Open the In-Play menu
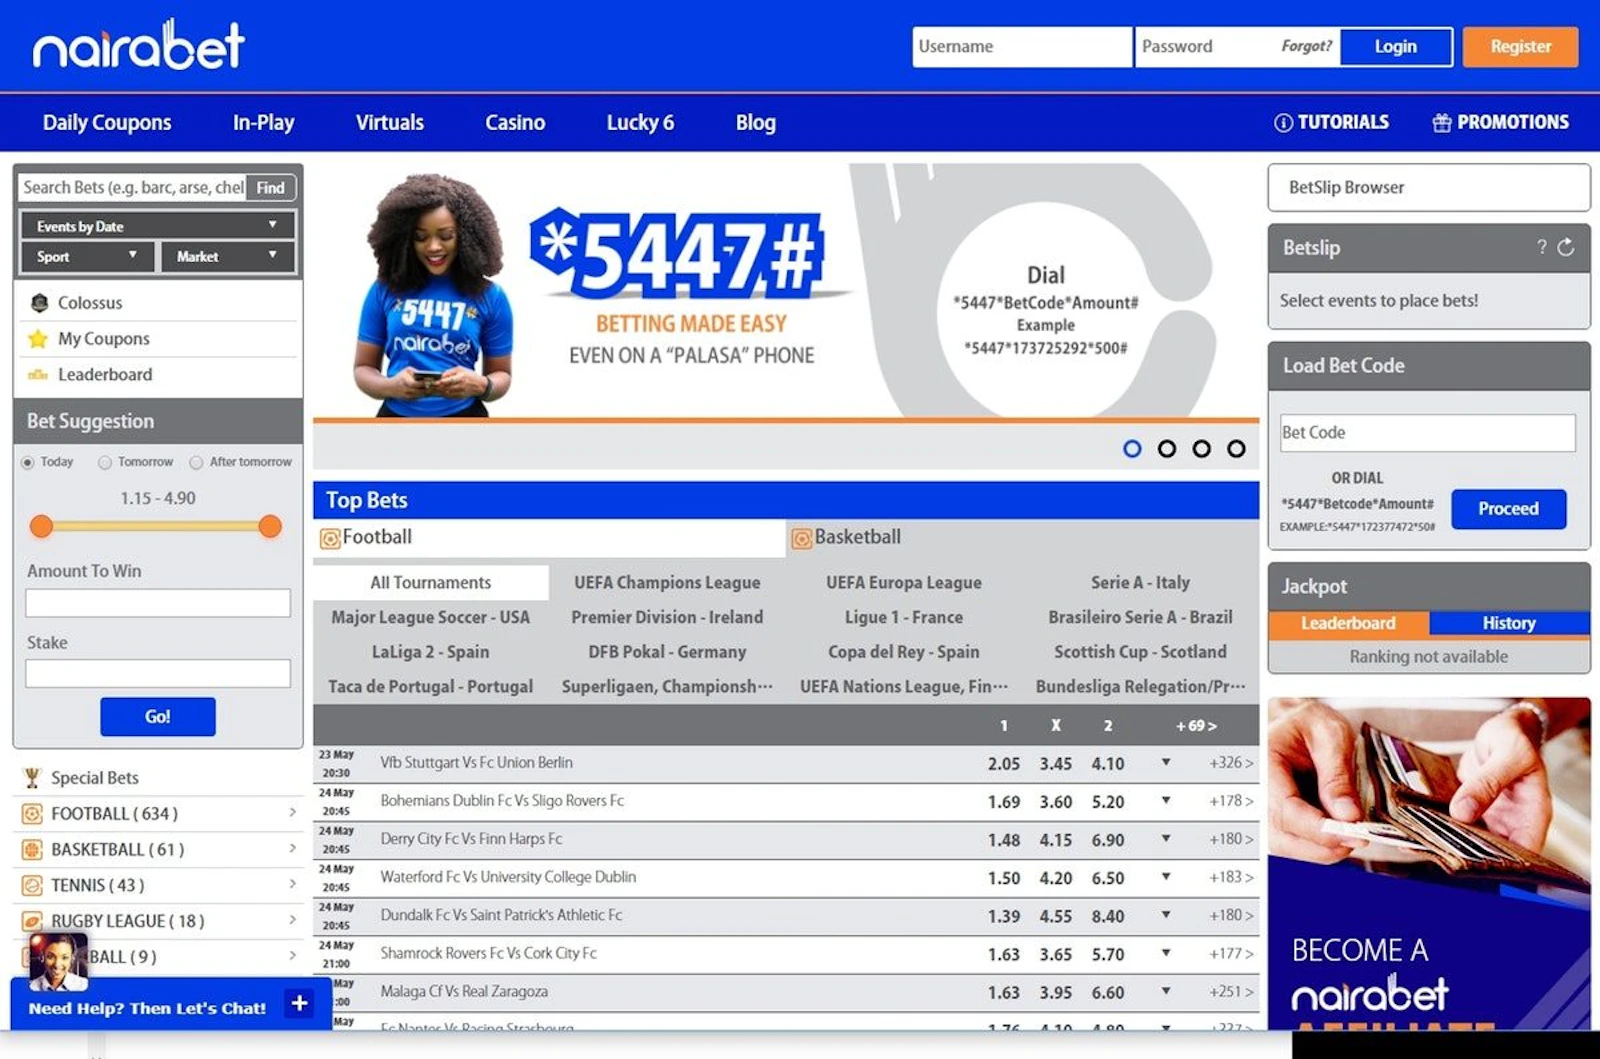1600x1059 pixels. click(x=263, y=122)
